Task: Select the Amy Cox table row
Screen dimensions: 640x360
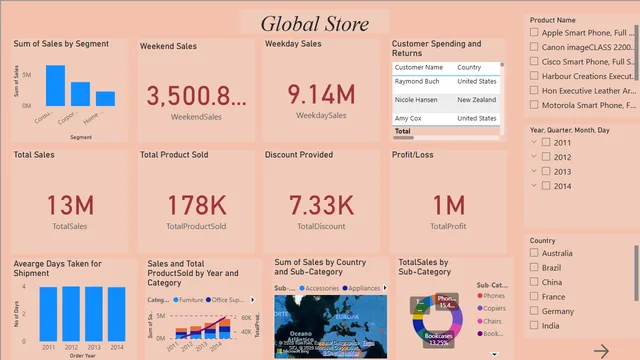Action: click(446, 119)
